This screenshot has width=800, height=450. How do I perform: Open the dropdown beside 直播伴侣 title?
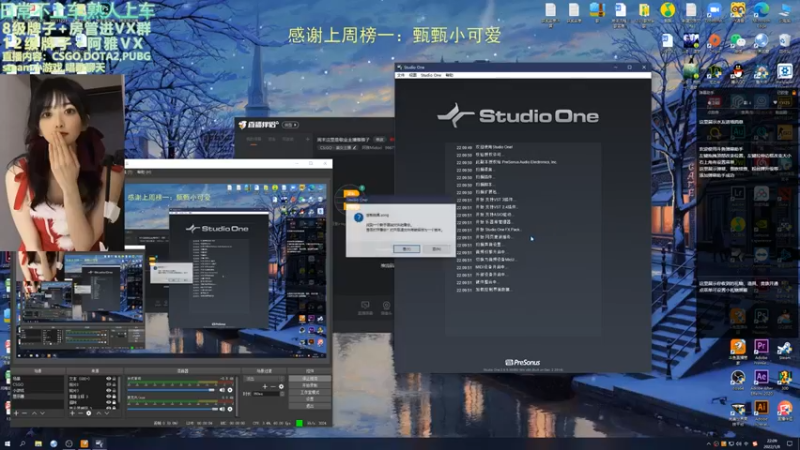click(x=291, y=124)
